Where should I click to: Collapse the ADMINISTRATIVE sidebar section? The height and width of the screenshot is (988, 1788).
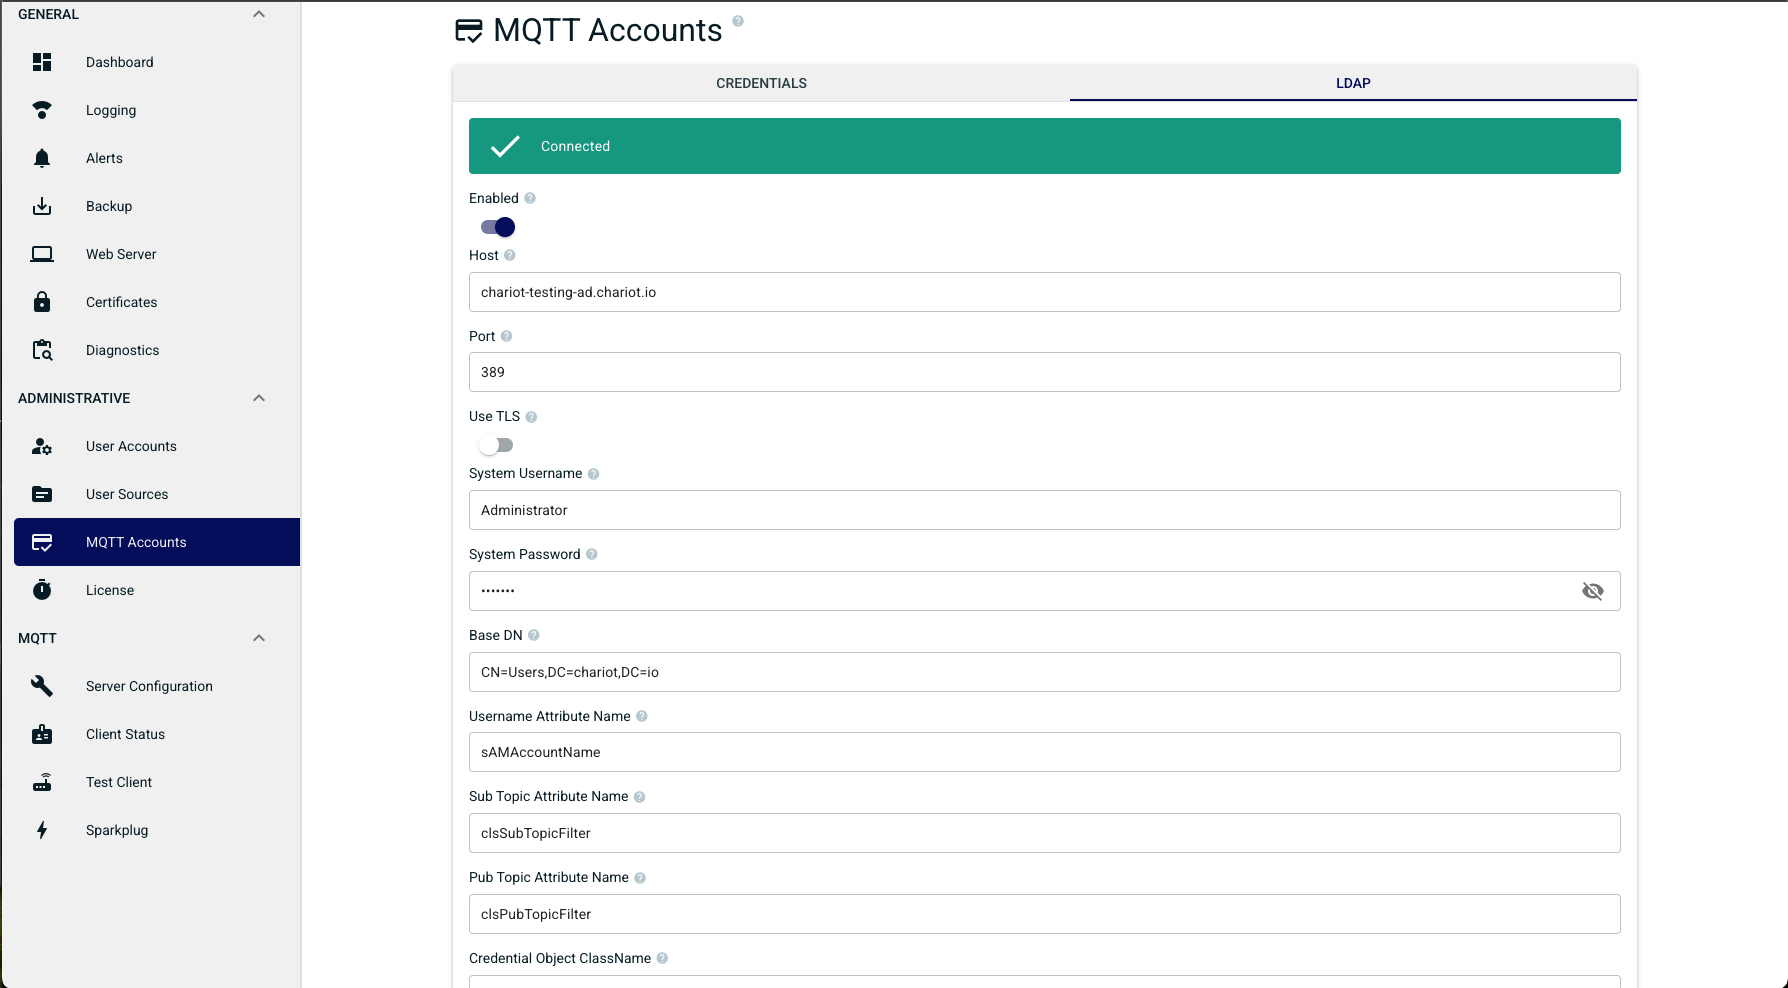point(259,398)
